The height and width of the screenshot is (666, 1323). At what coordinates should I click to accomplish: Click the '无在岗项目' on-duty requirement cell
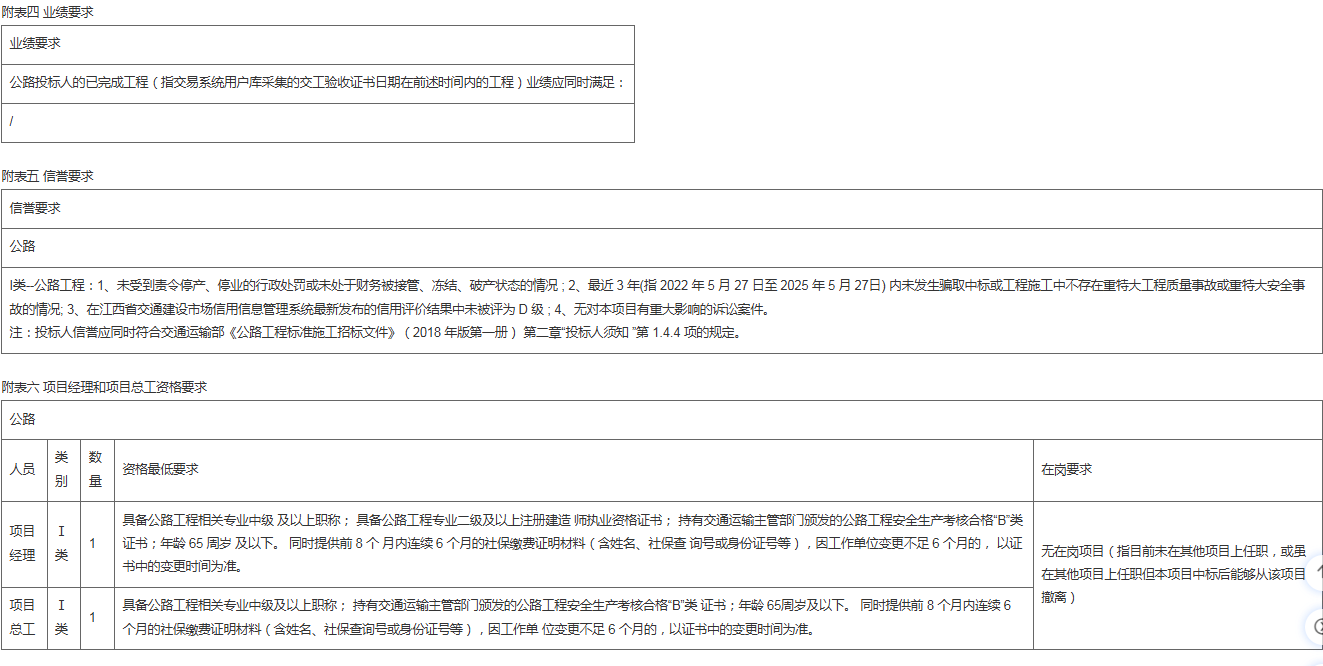pyautogui.click(x=1178, y=575)
